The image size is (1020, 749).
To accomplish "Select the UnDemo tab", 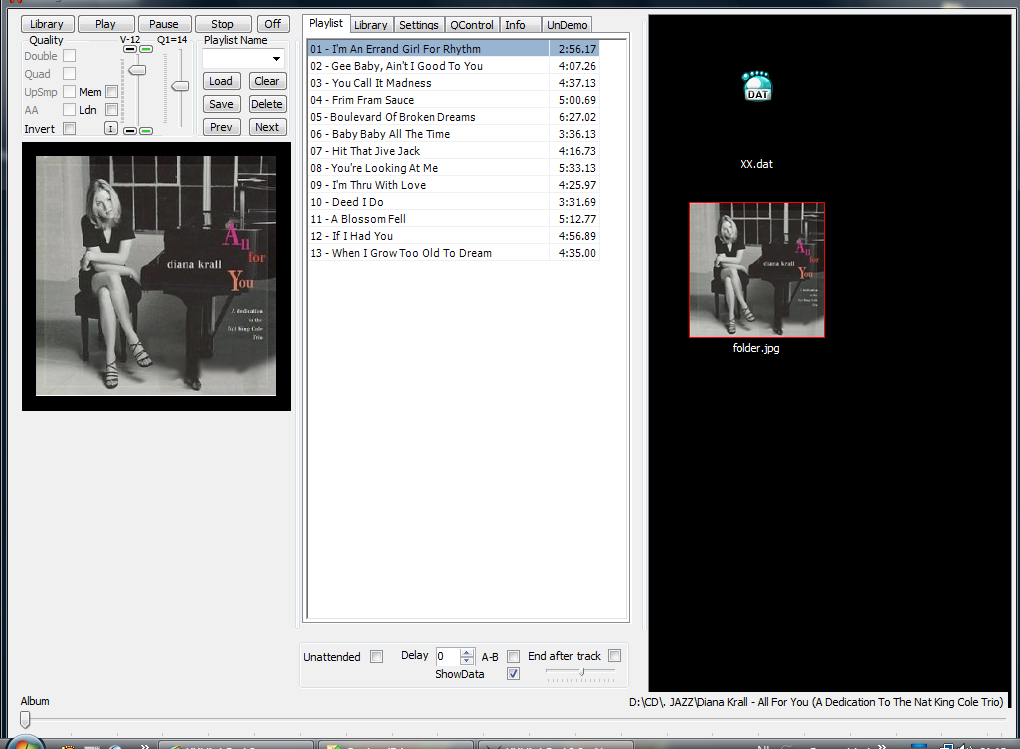I will click(x=567, y=25).
